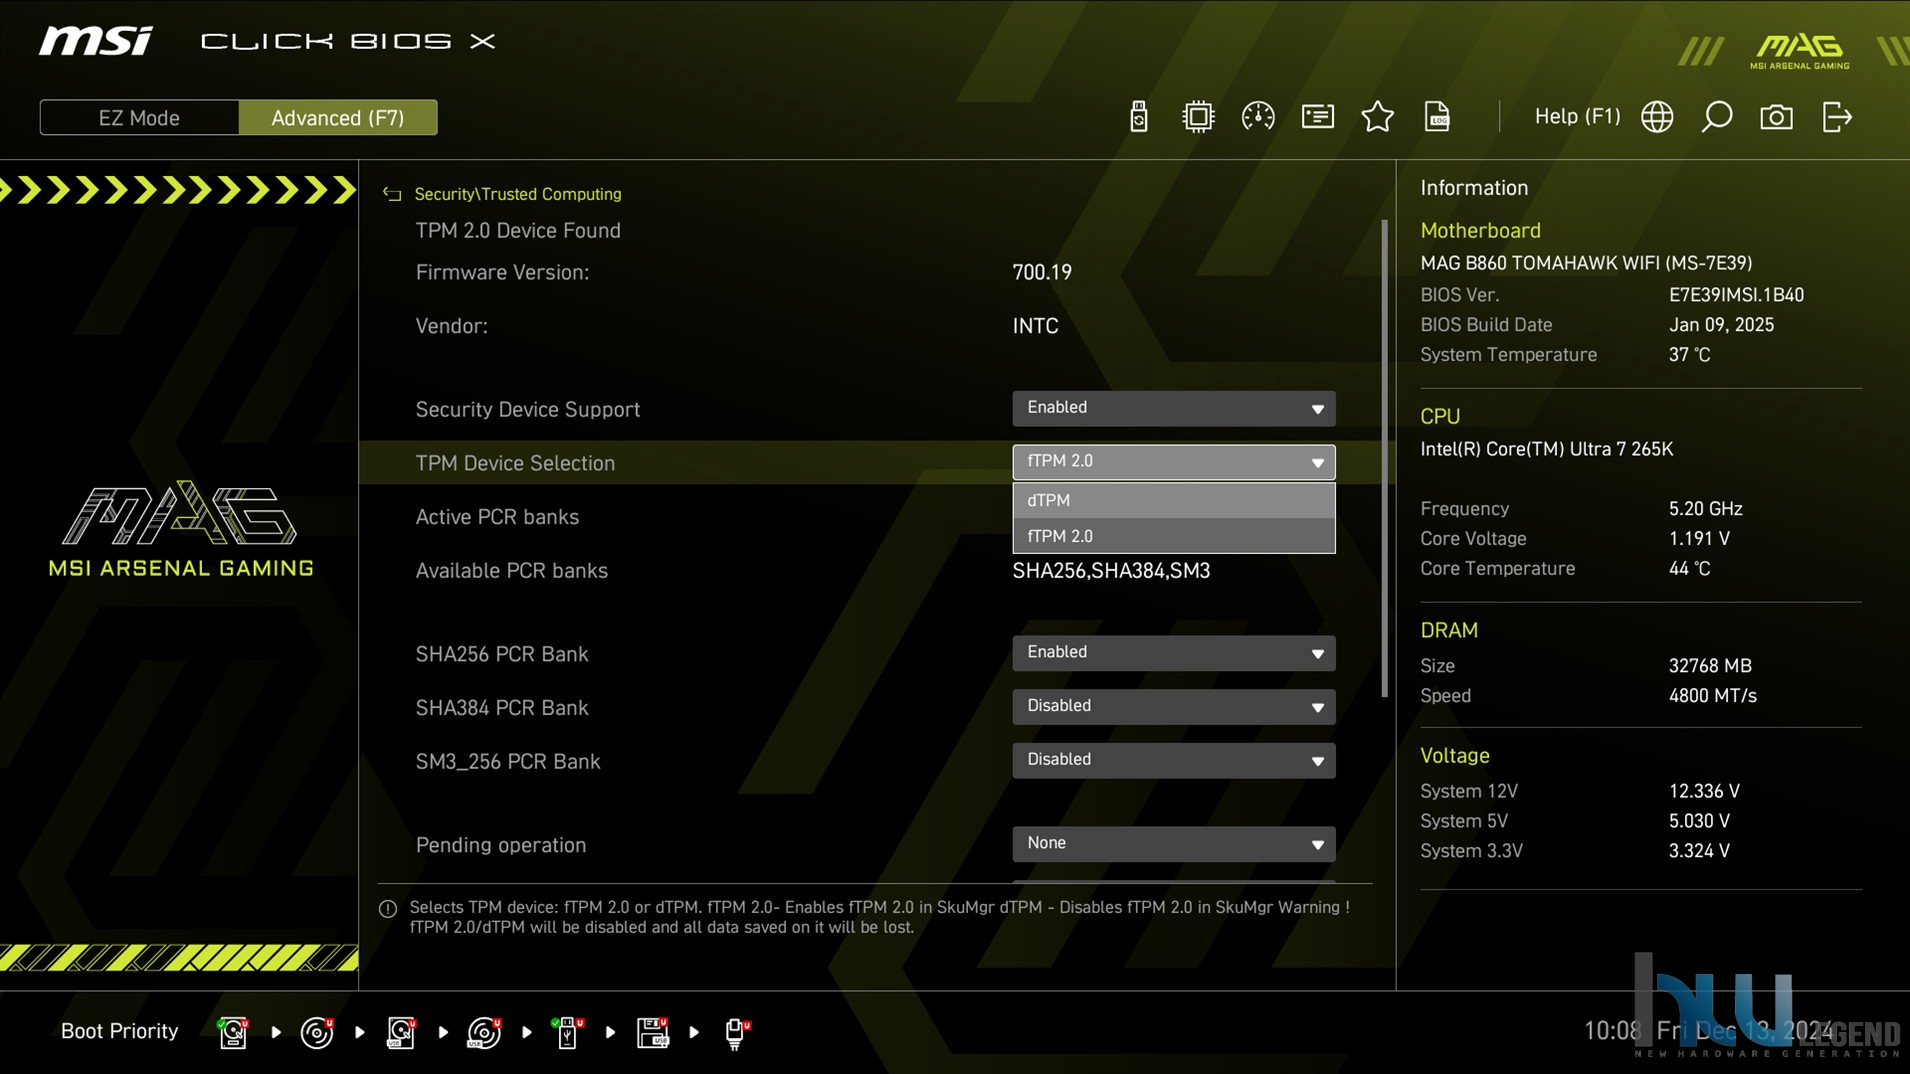Click the DRAM Speed value 4800 MT/s
The width and height of the screenshot is (1910, 1074).
point(1712,696)
